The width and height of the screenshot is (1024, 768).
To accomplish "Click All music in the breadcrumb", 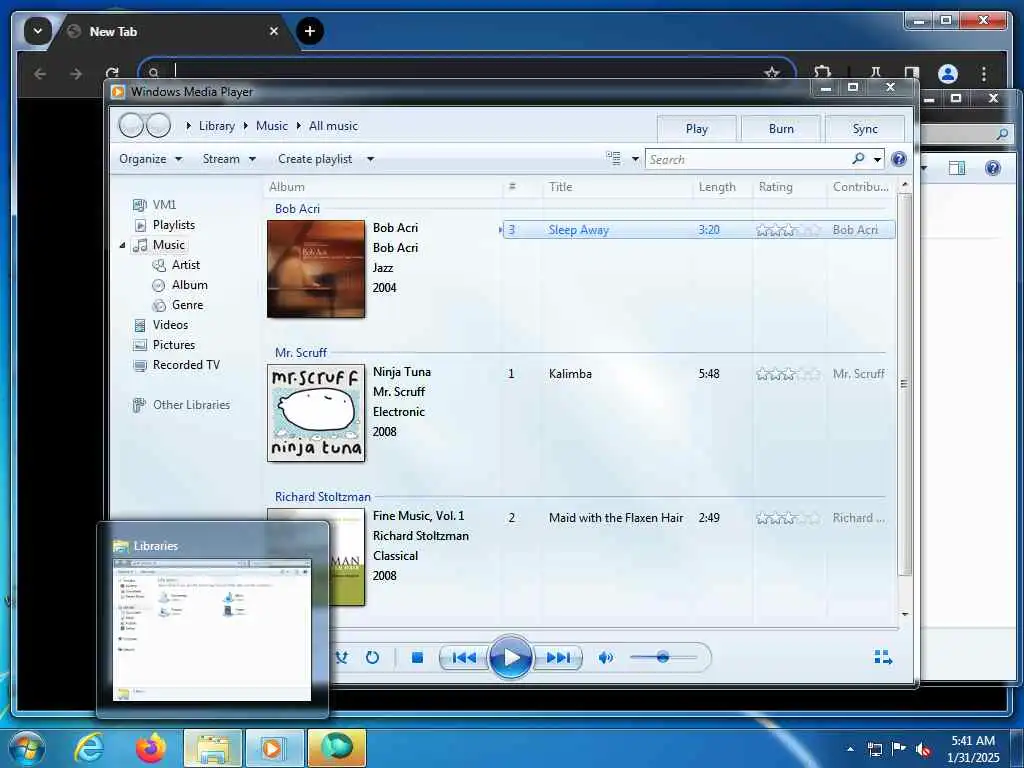I will tap(333, 126).
